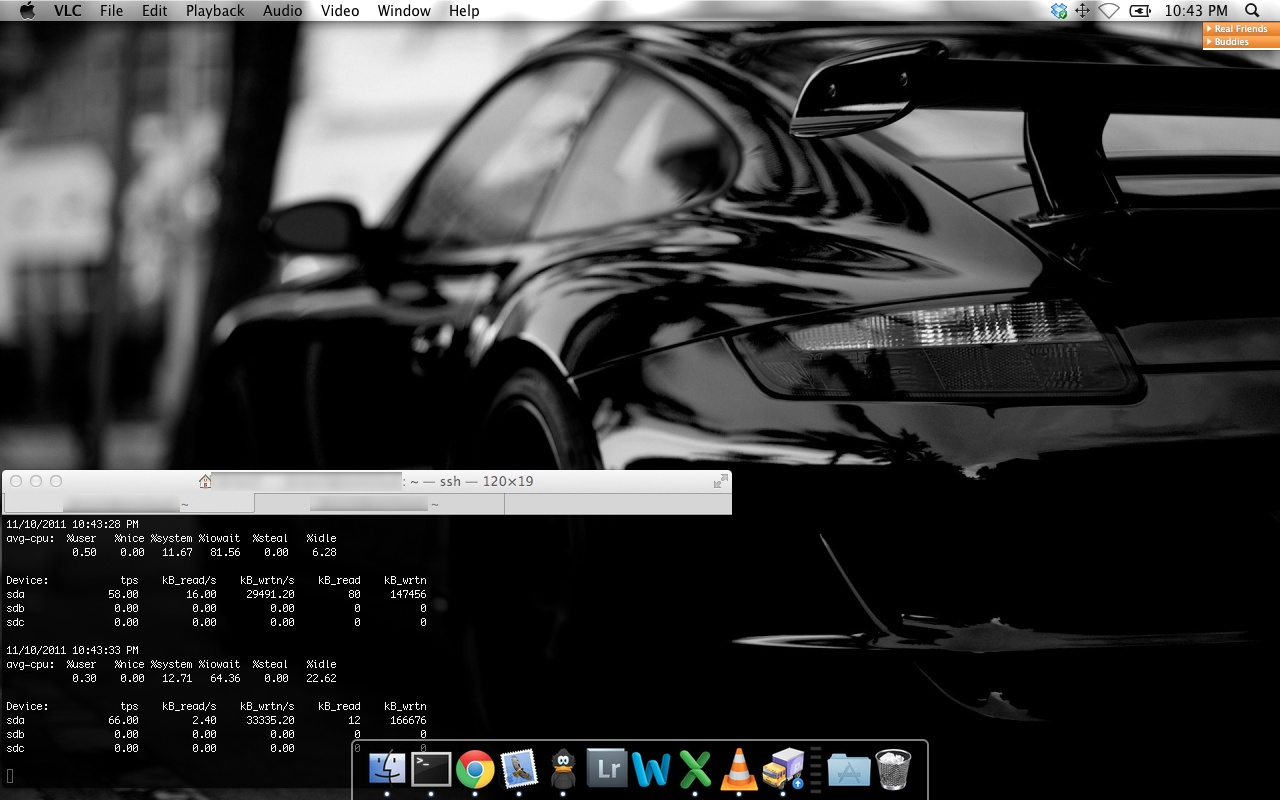Open the battery status menu
Viewport: 1280px width, 800px height.
[1139, 11]
